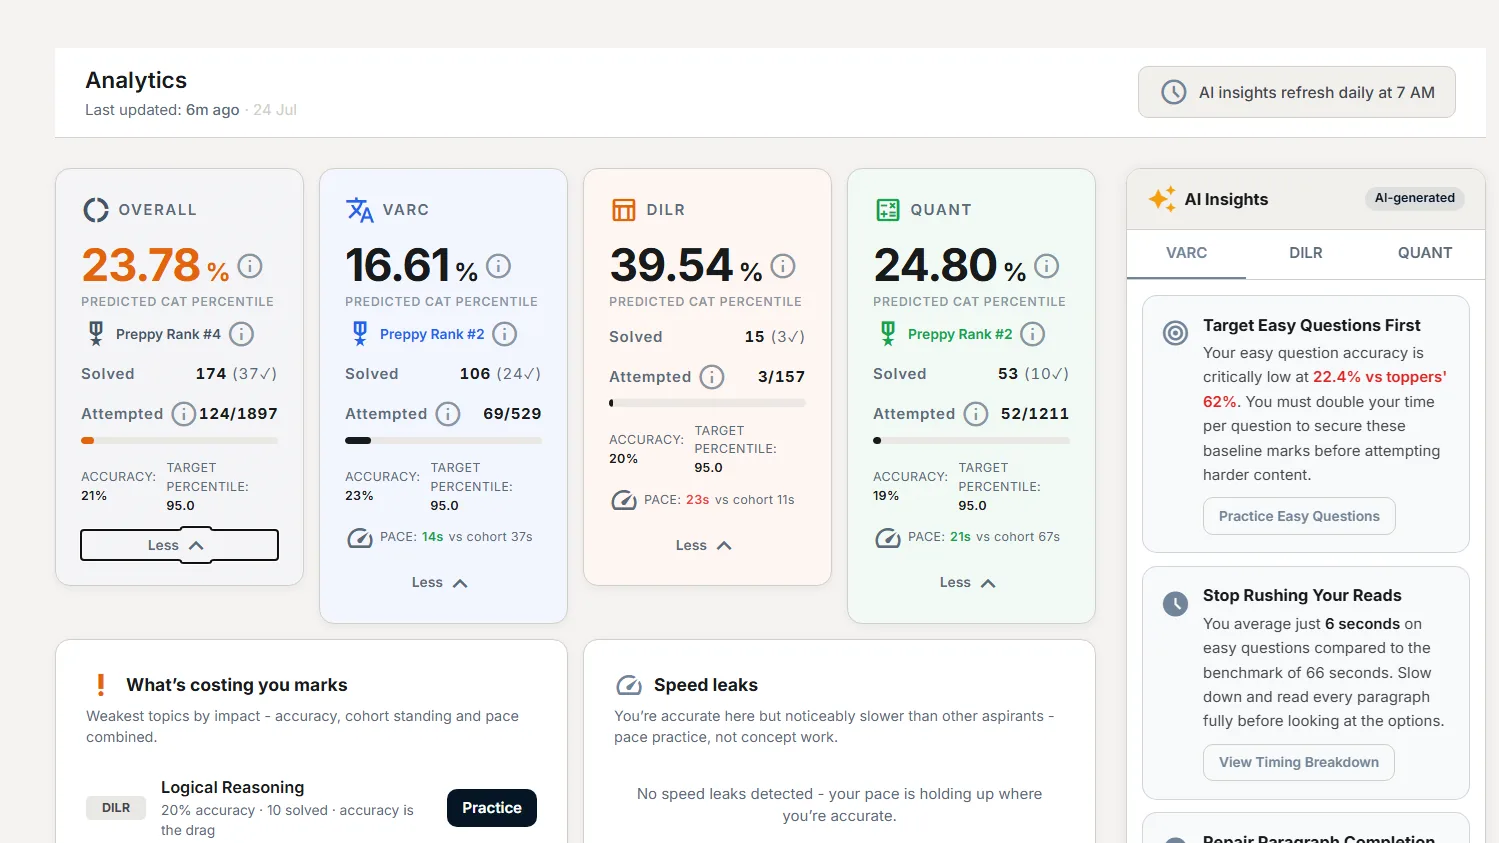This screenshot has width=1499, height=843.
Task: Click the Overall circular ring icon
Action: click(x=96, y=210)
